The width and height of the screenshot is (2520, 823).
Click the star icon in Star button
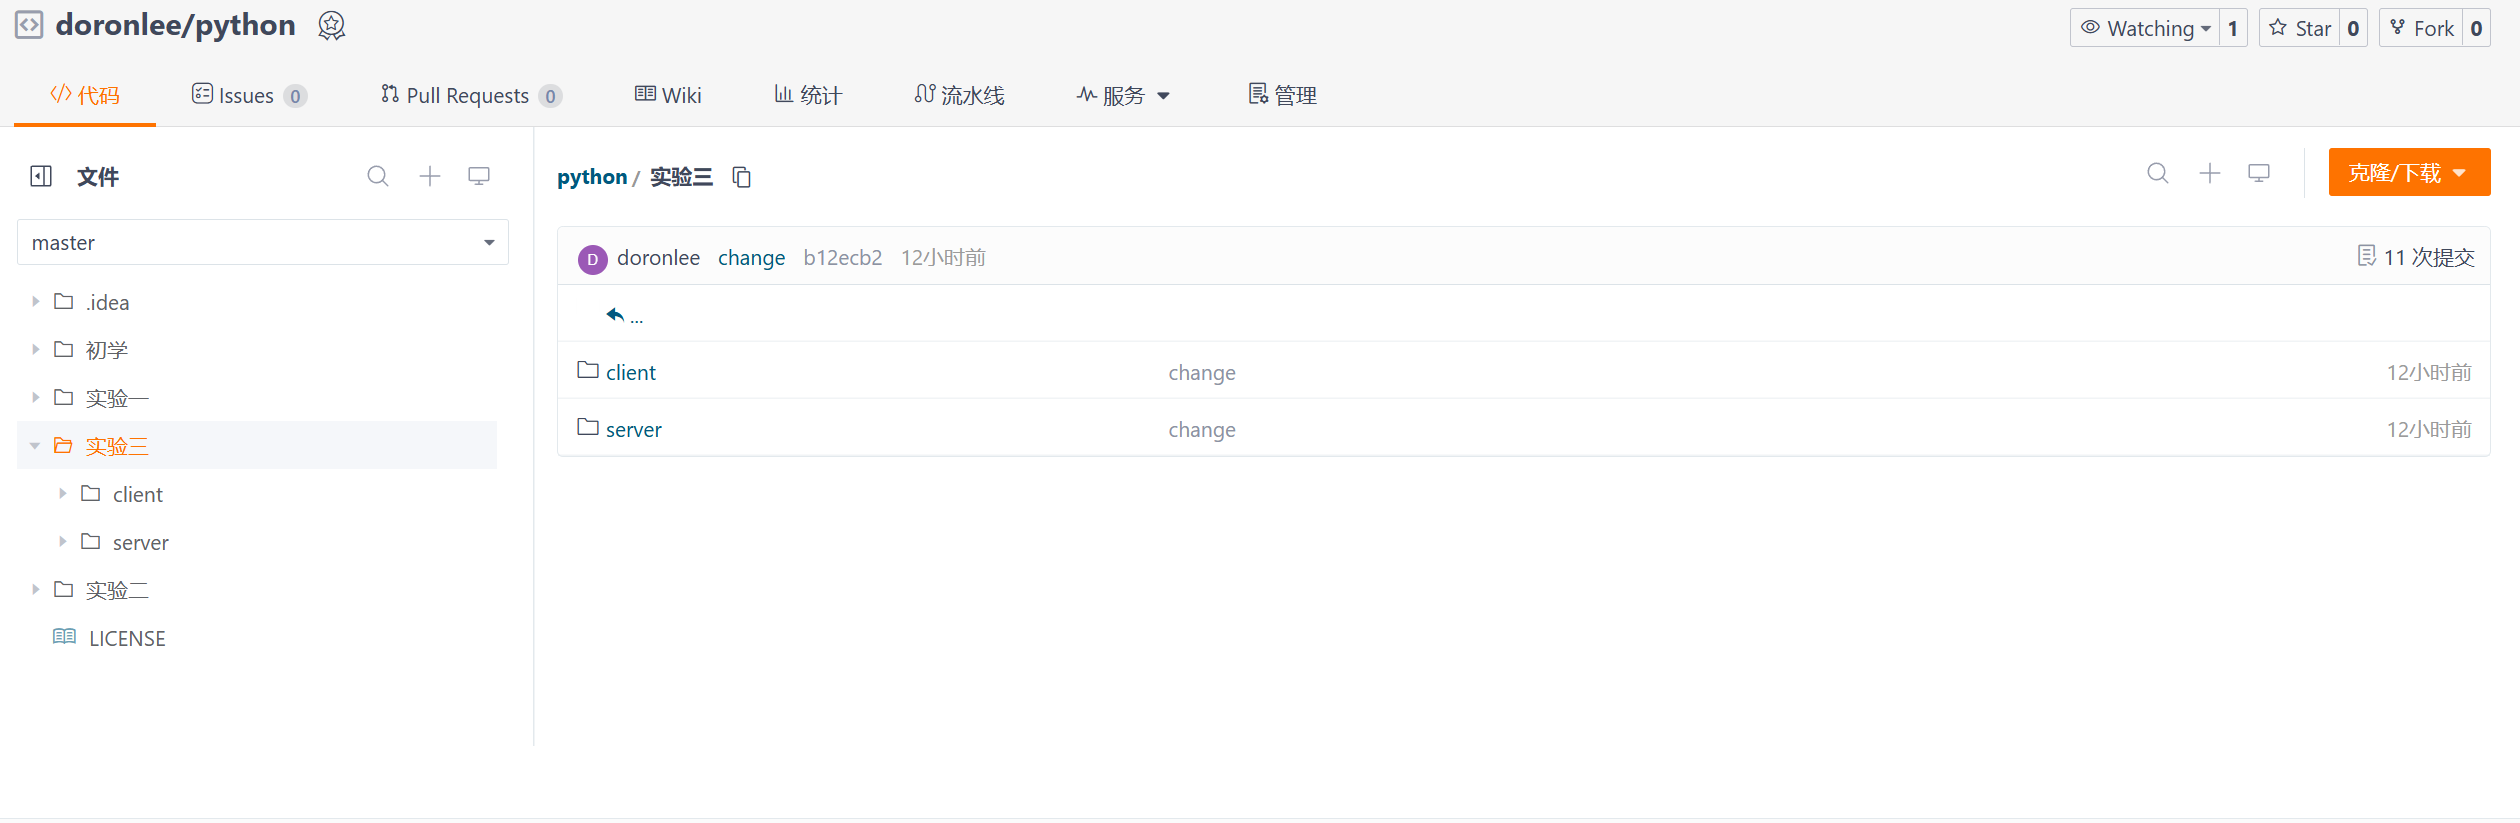point(2278,27)
